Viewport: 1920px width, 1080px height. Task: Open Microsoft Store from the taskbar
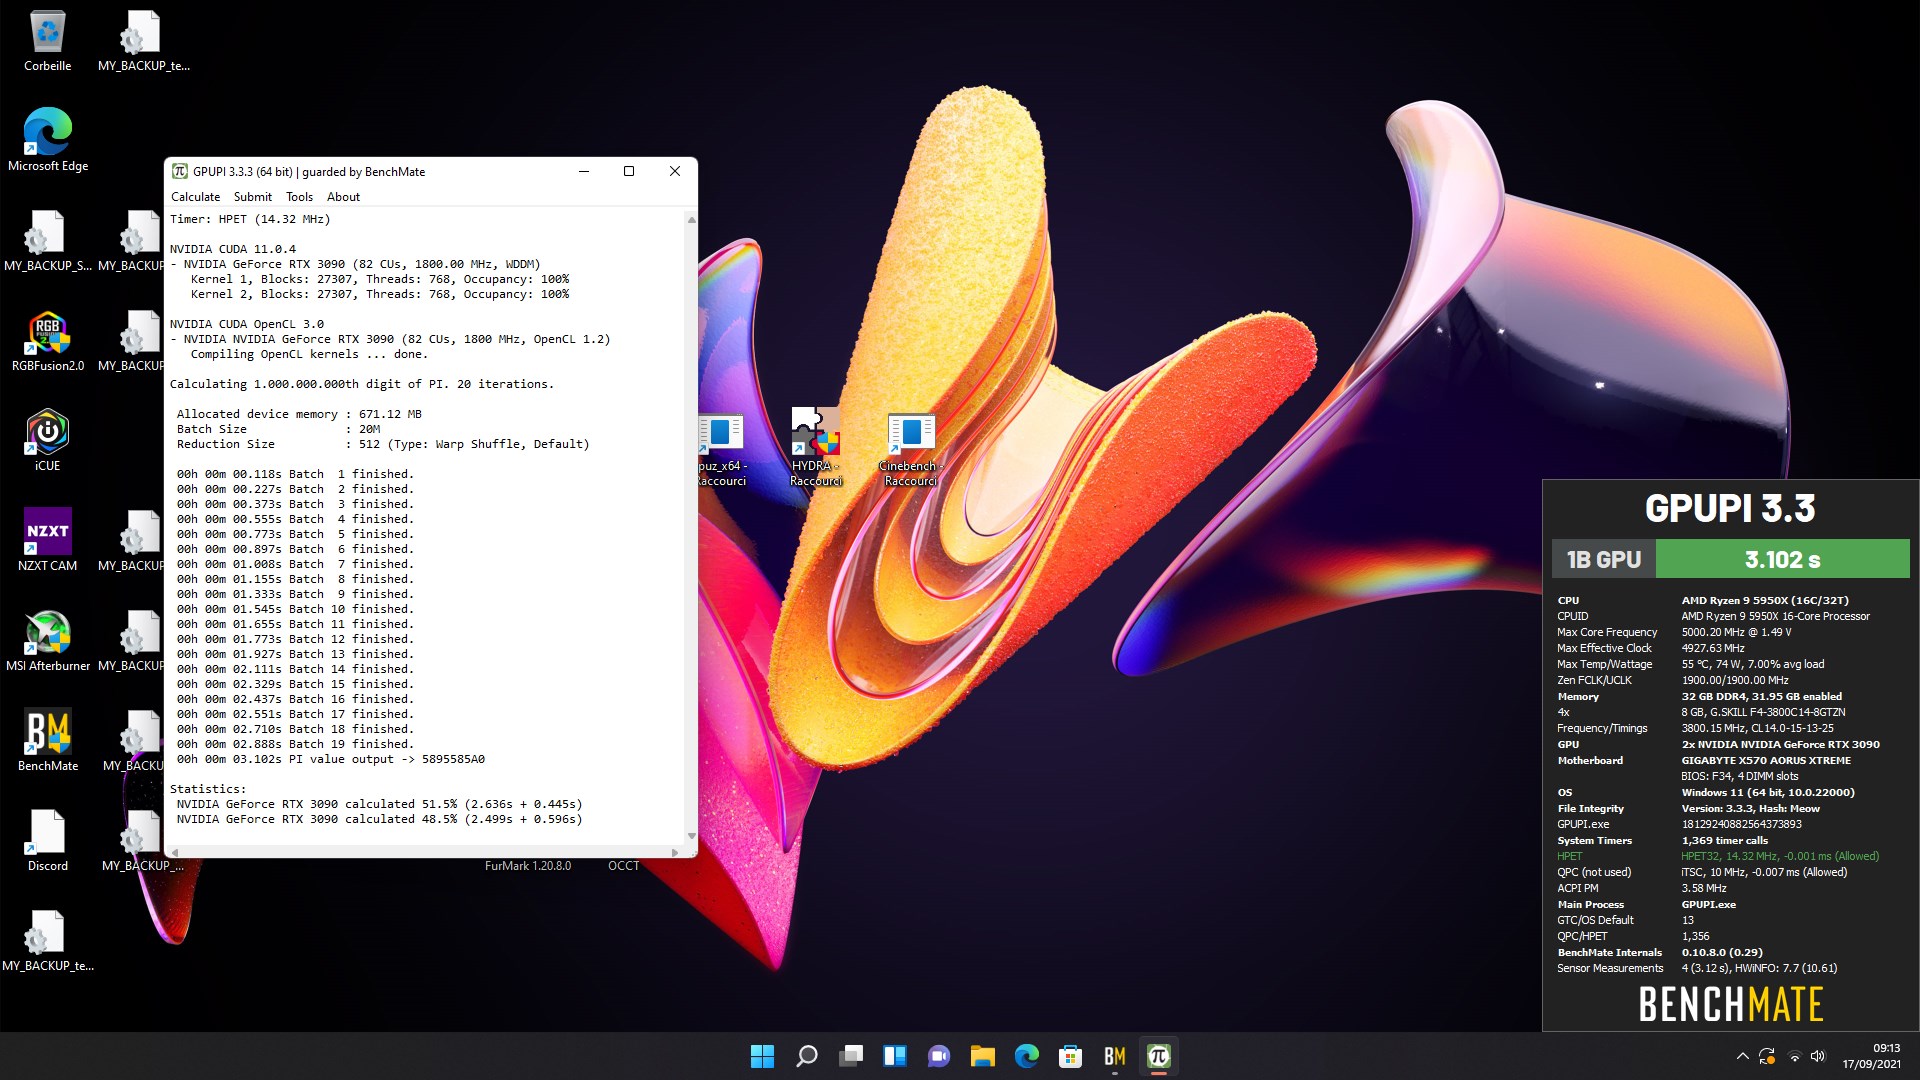click(x=1071, y=1056)
